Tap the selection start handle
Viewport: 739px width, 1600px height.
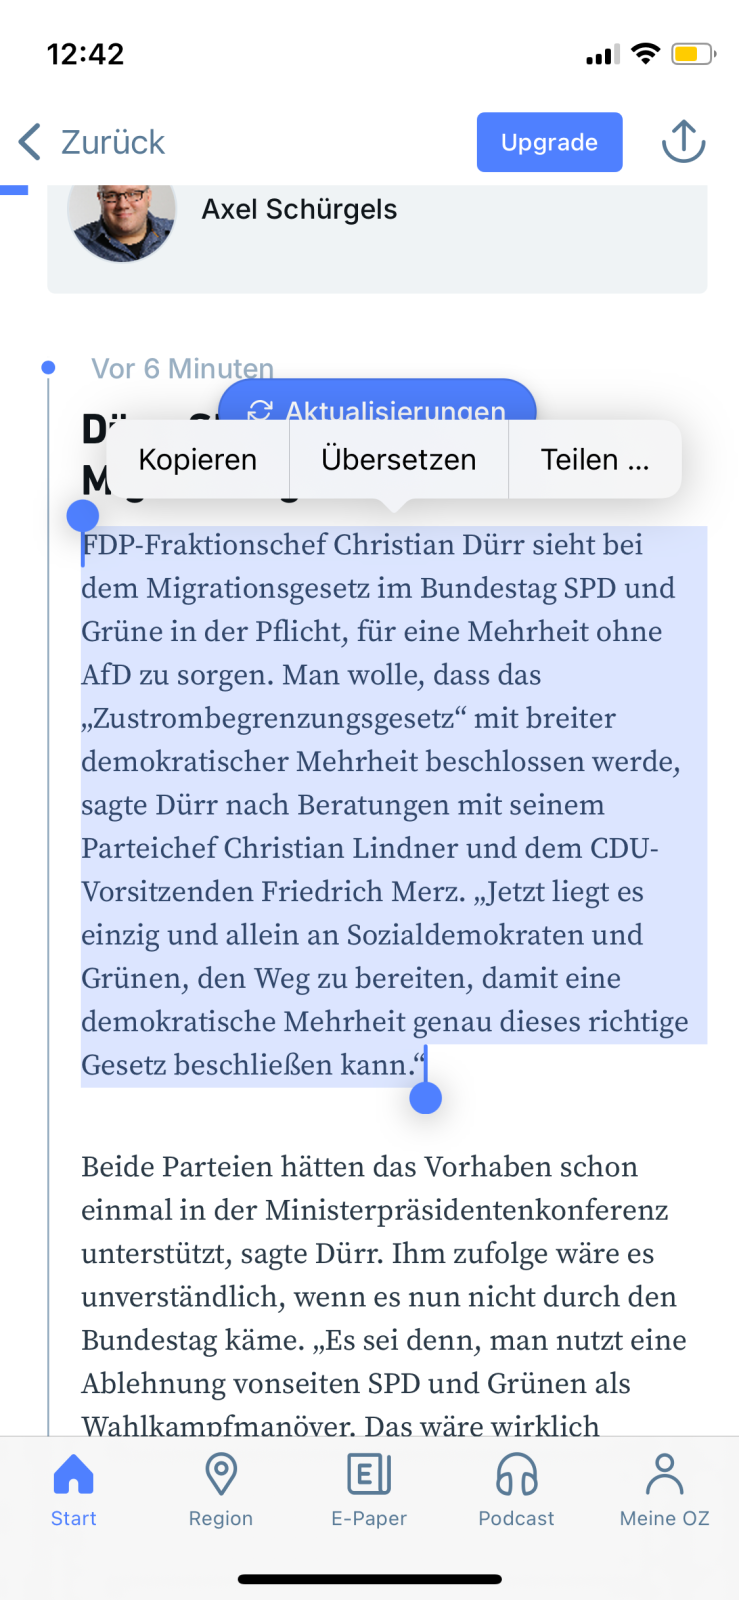83,516
